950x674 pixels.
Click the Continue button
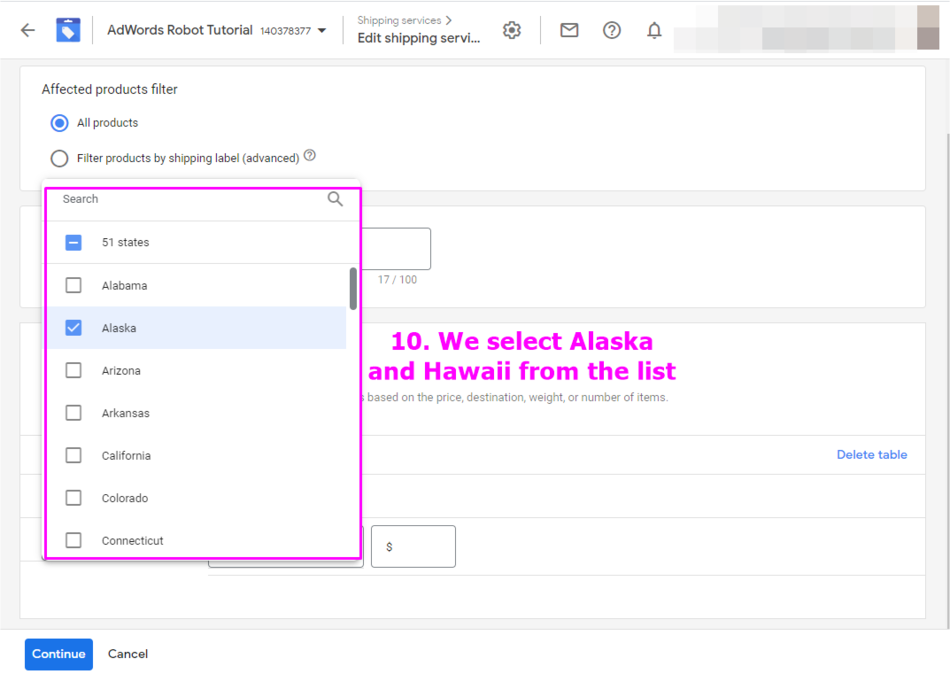pos(59,654)
